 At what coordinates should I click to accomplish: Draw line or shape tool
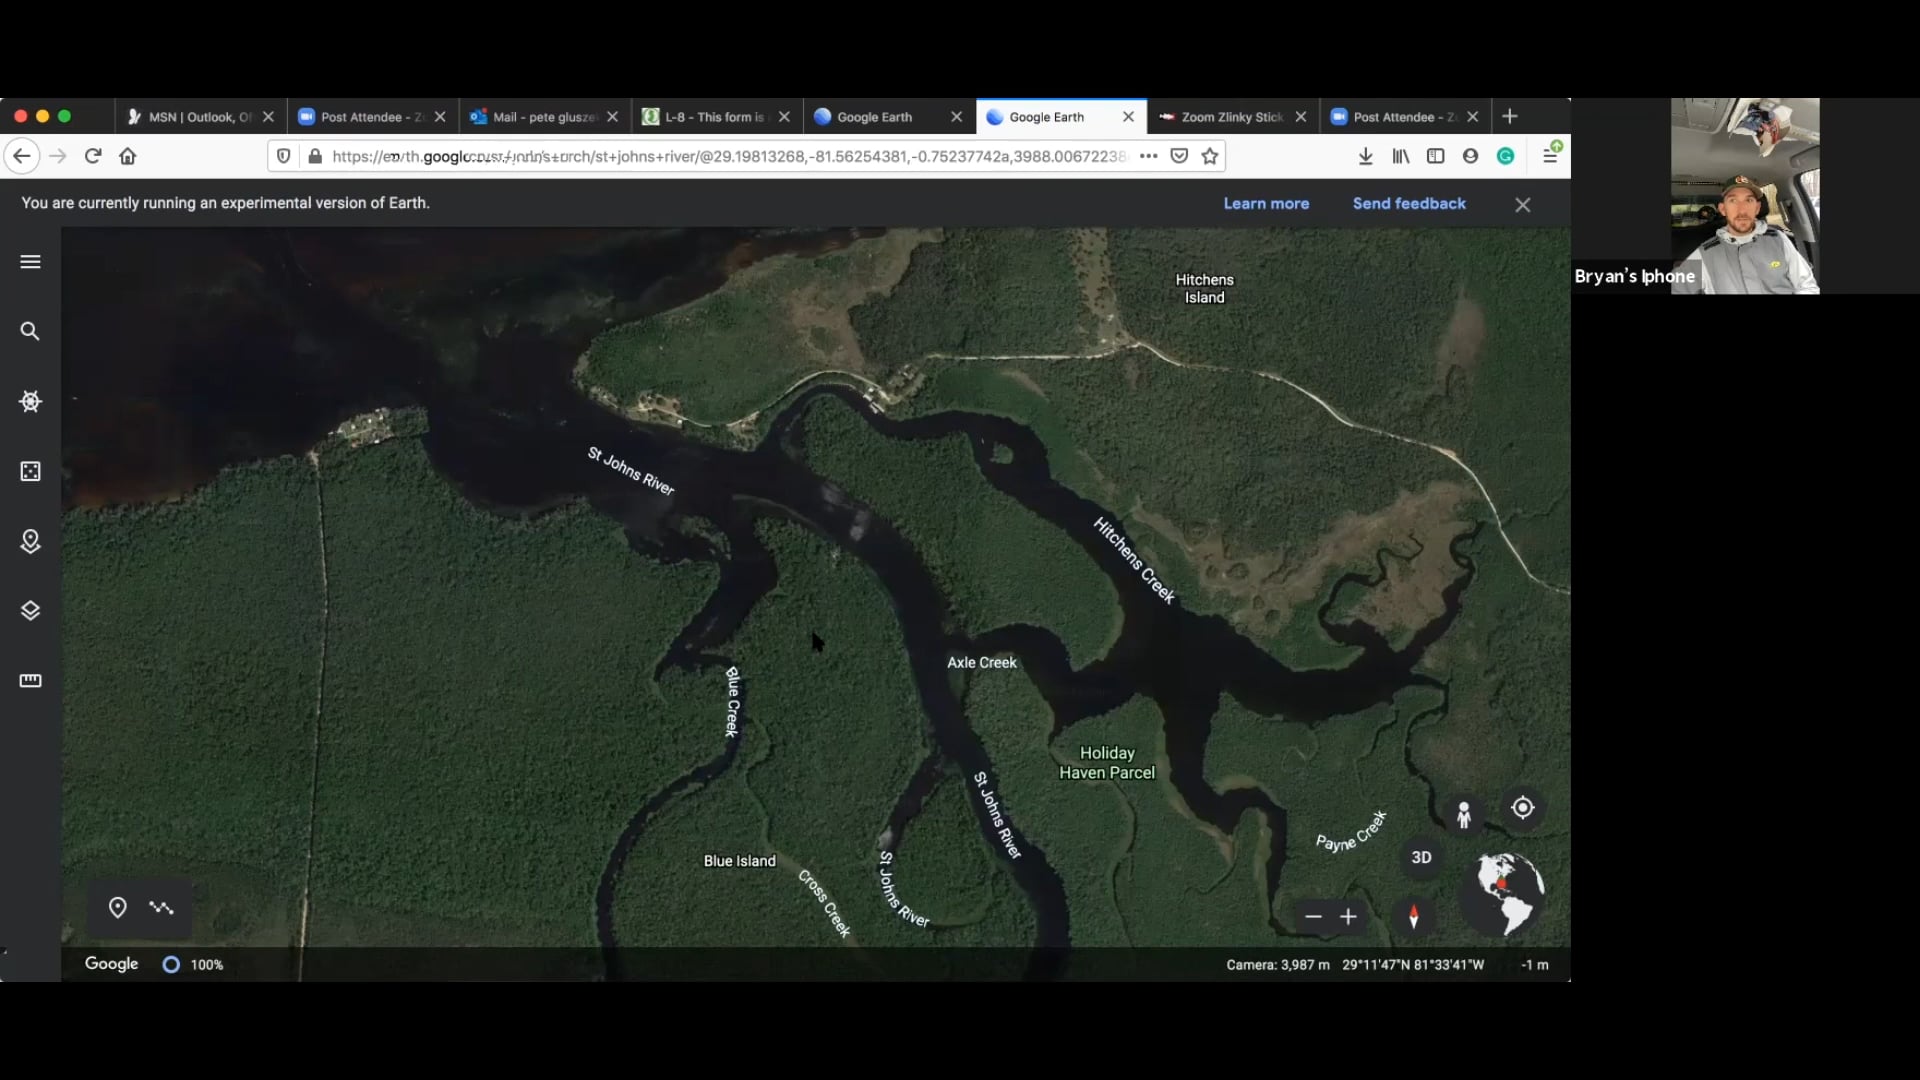click(161, 908)
